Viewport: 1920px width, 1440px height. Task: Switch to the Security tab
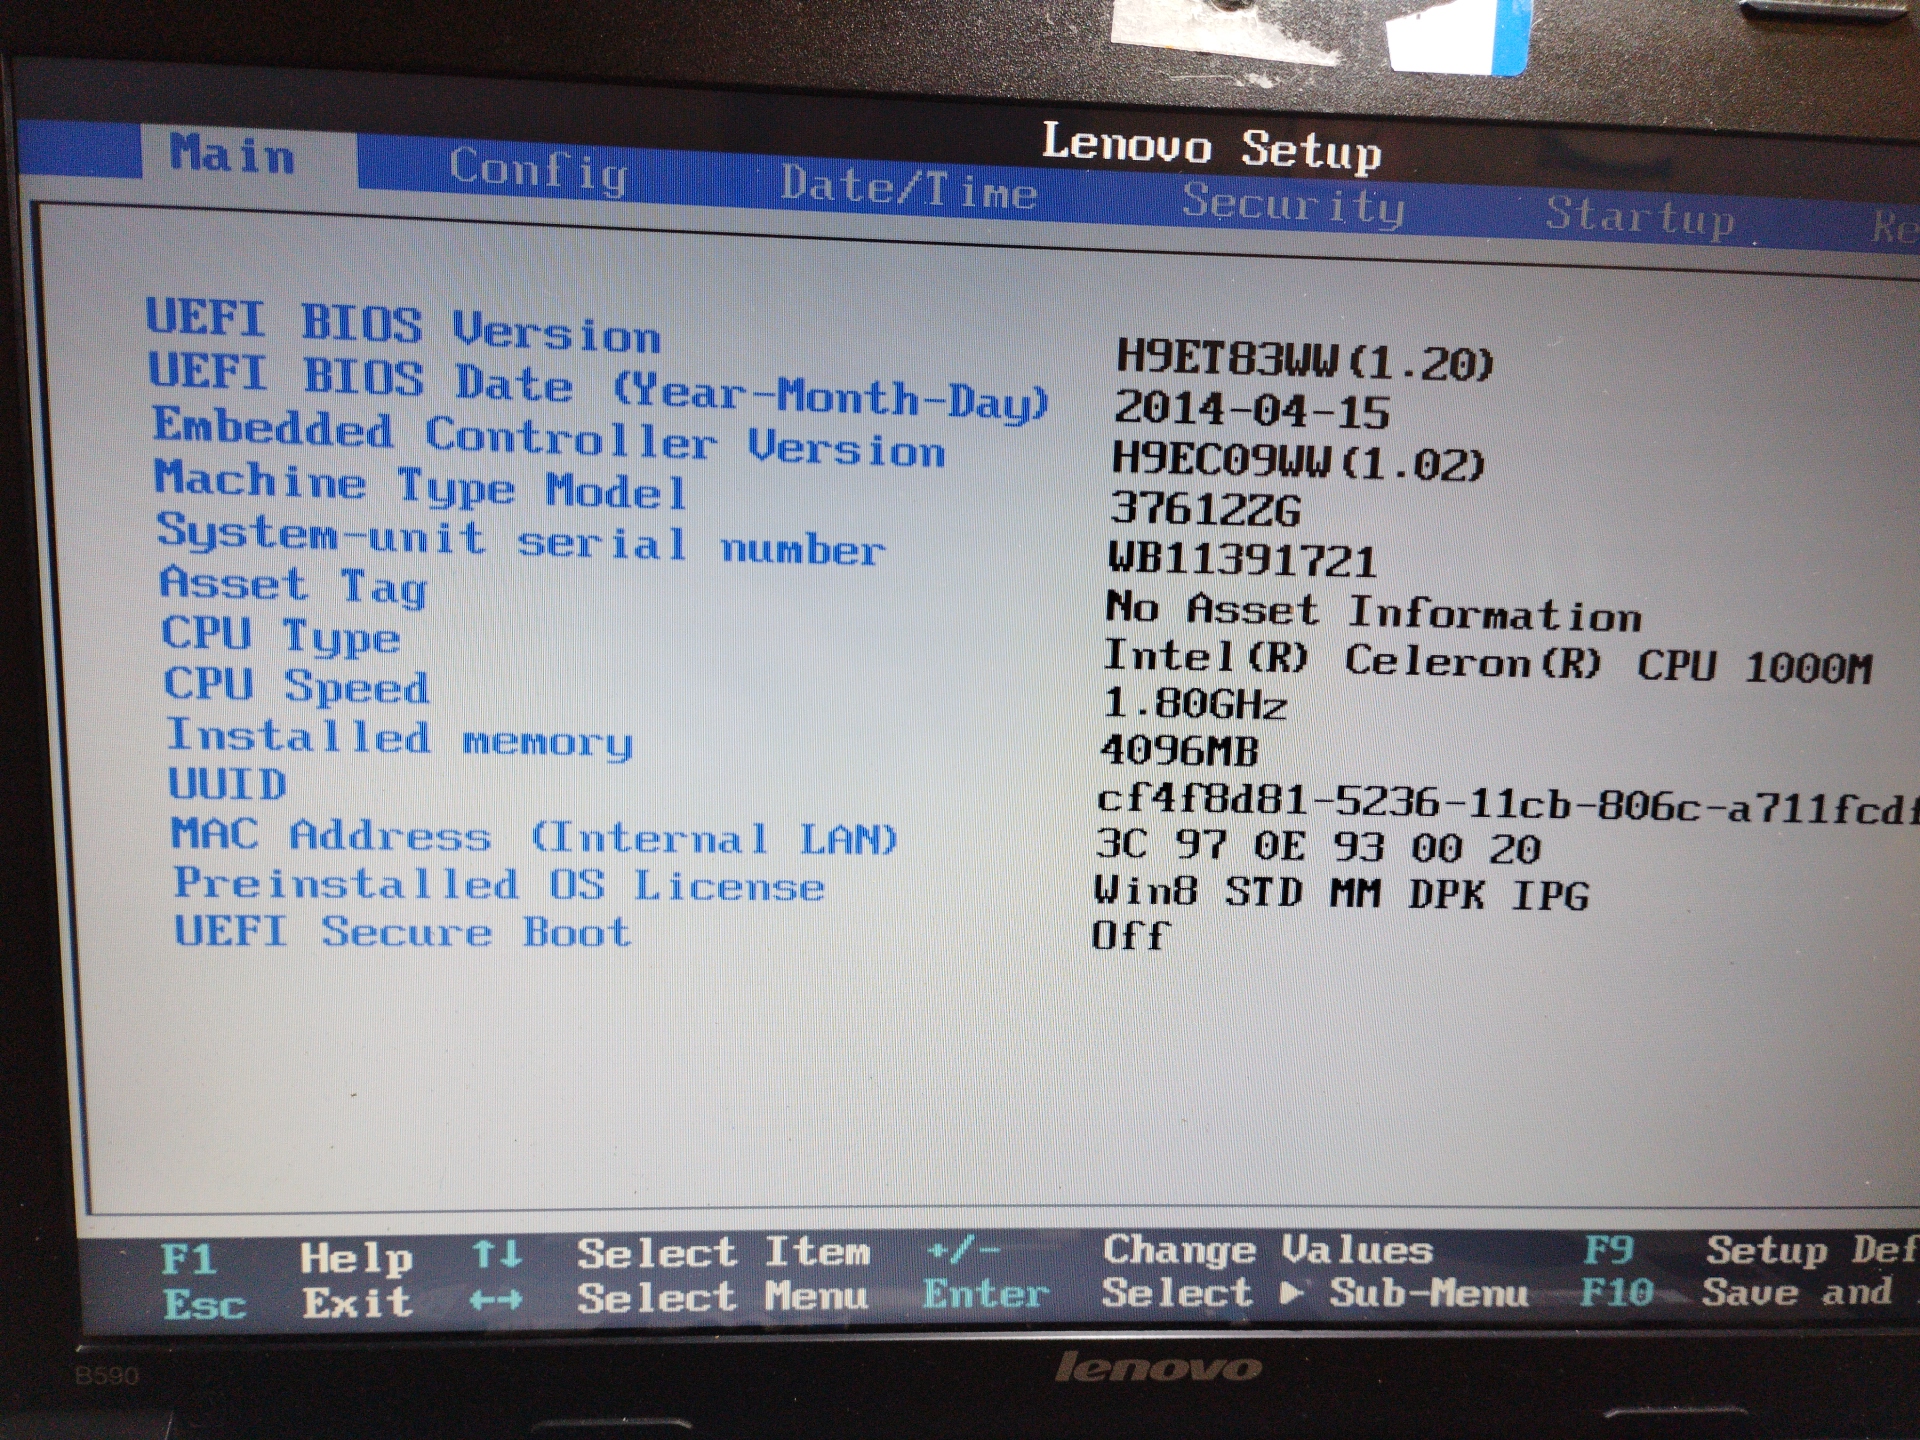[1293, 204]
